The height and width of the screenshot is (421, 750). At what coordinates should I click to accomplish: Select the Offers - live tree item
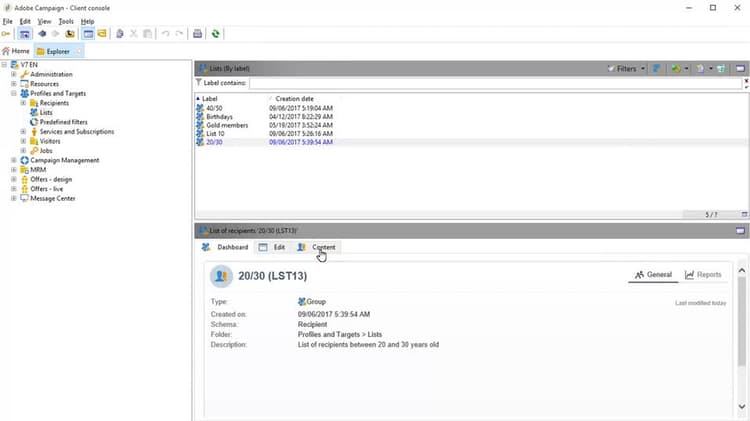click(x=46, y=189)
